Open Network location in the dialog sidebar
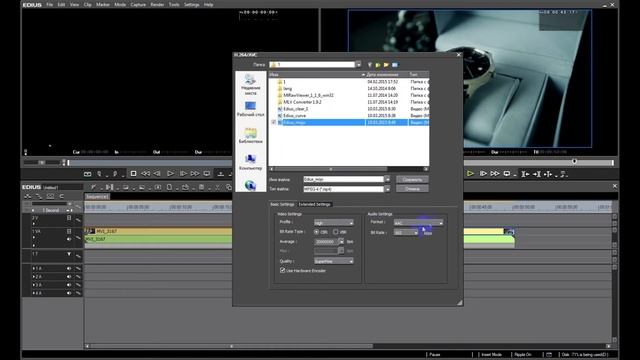 250,185
